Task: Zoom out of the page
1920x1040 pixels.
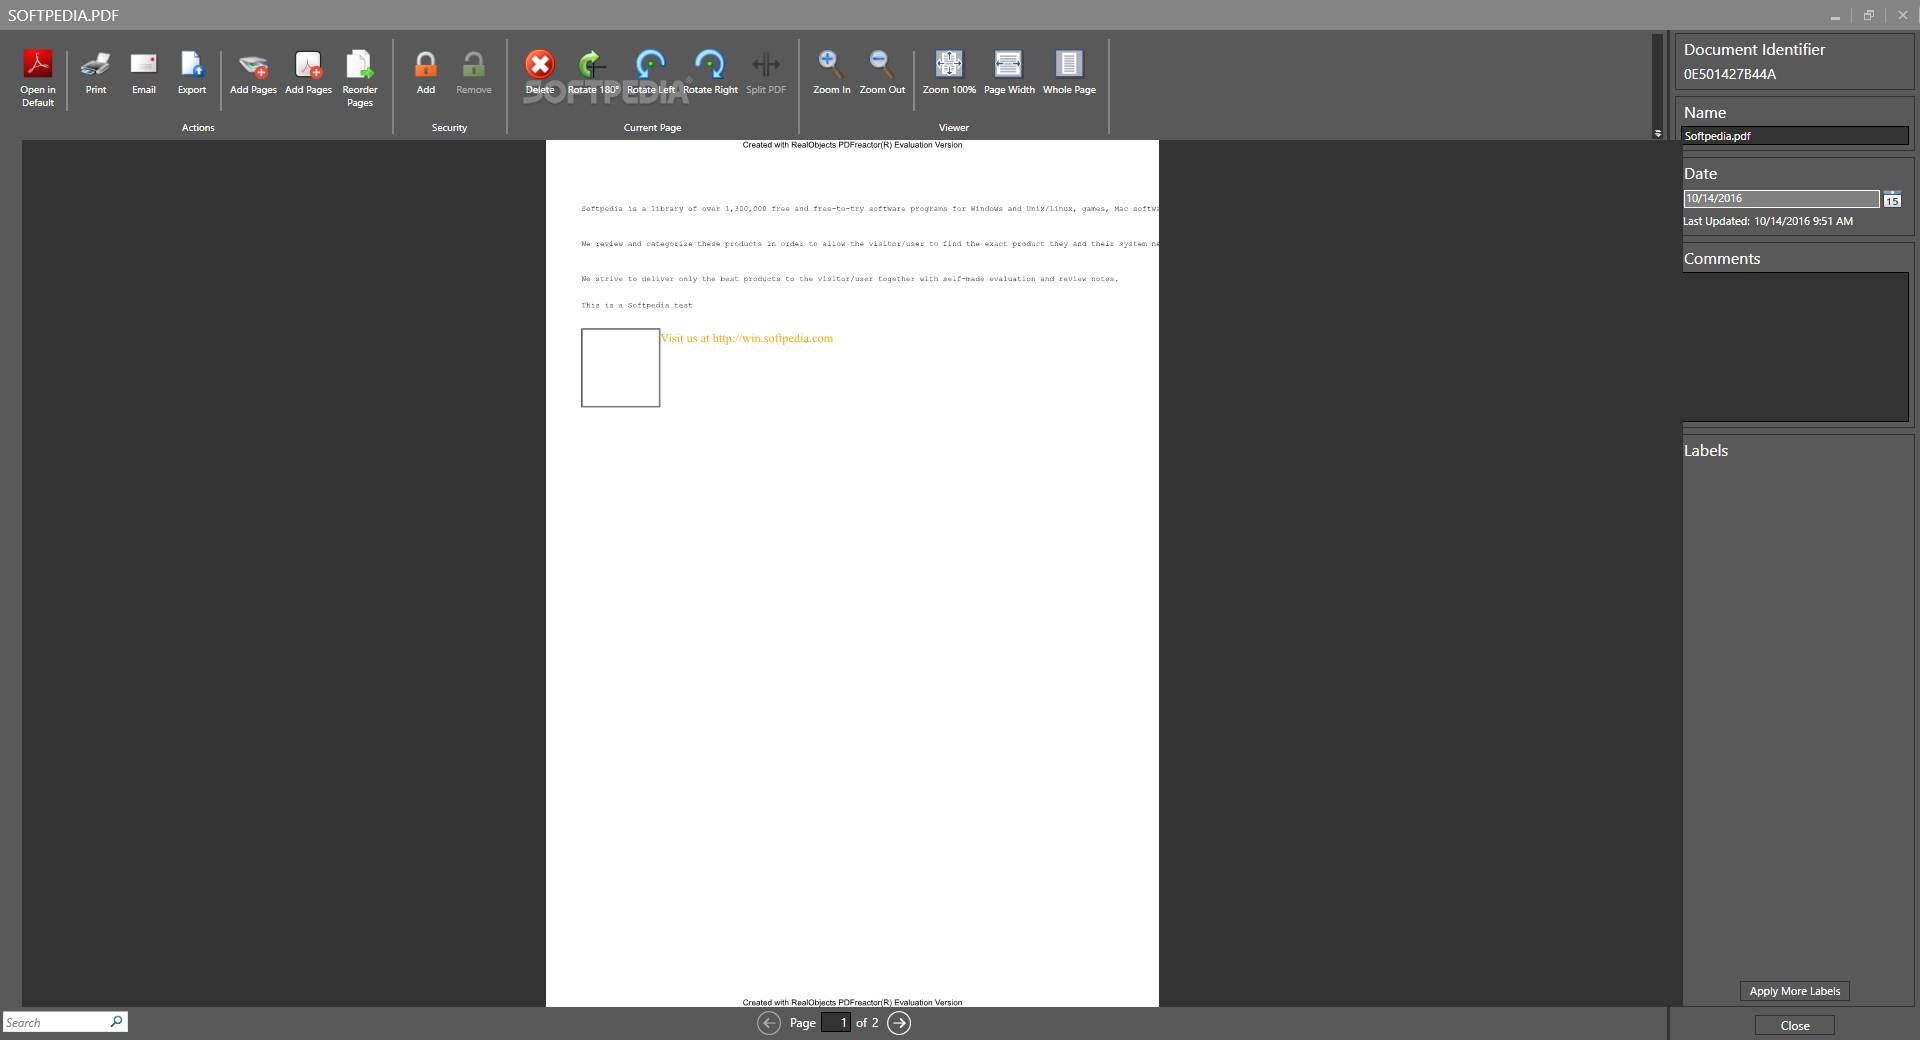Action: [x=882, y=72]
